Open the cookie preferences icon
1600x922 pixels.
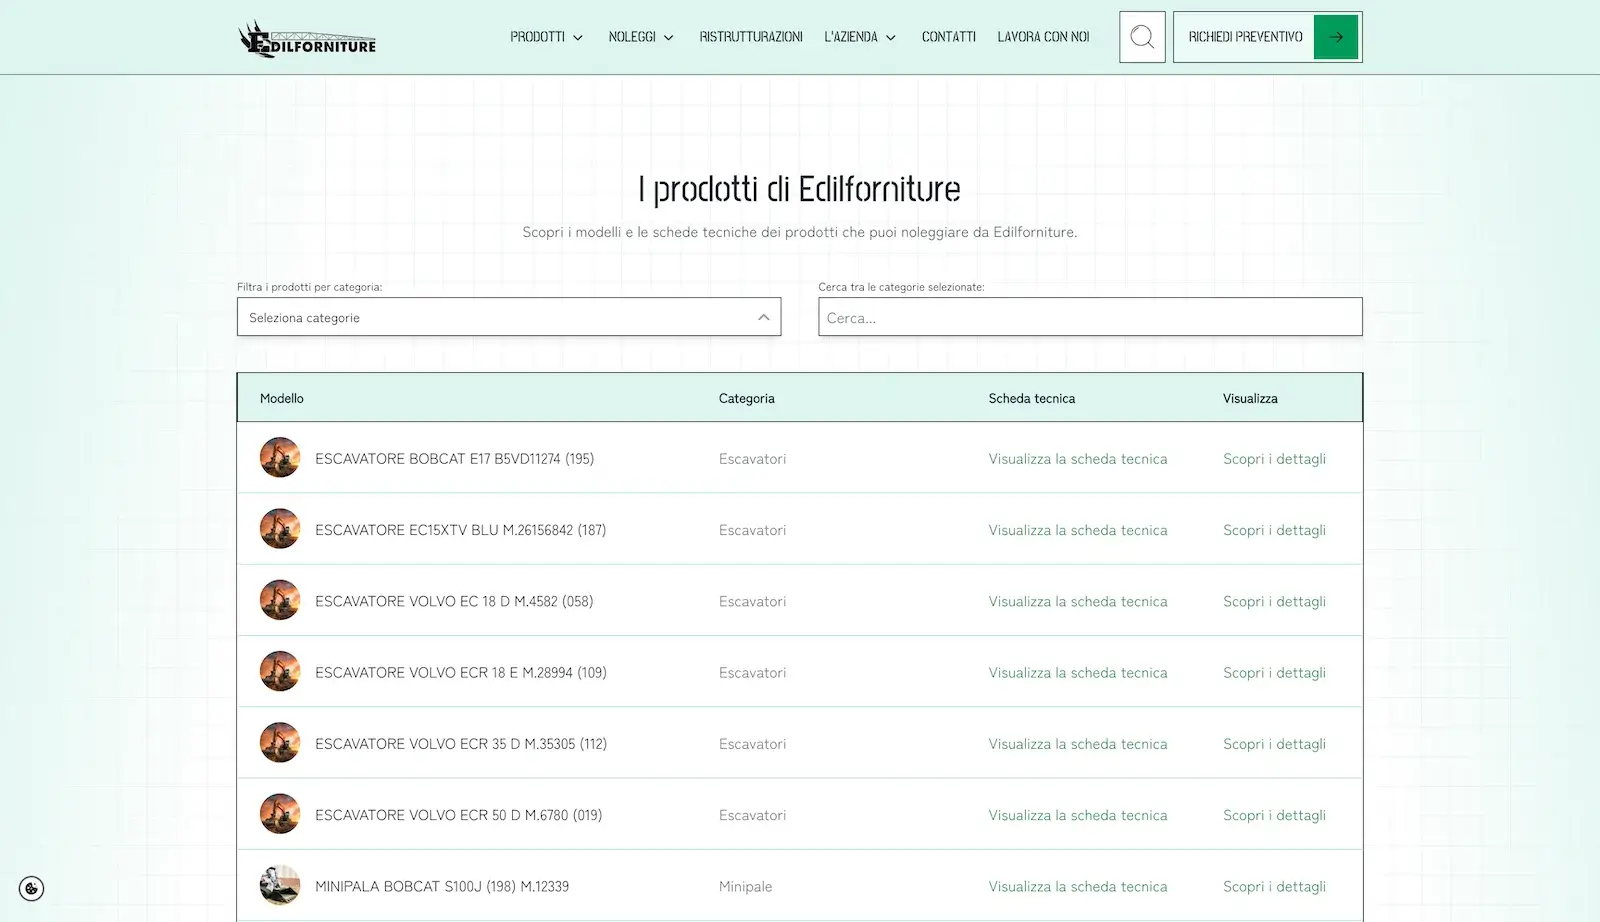31,888
